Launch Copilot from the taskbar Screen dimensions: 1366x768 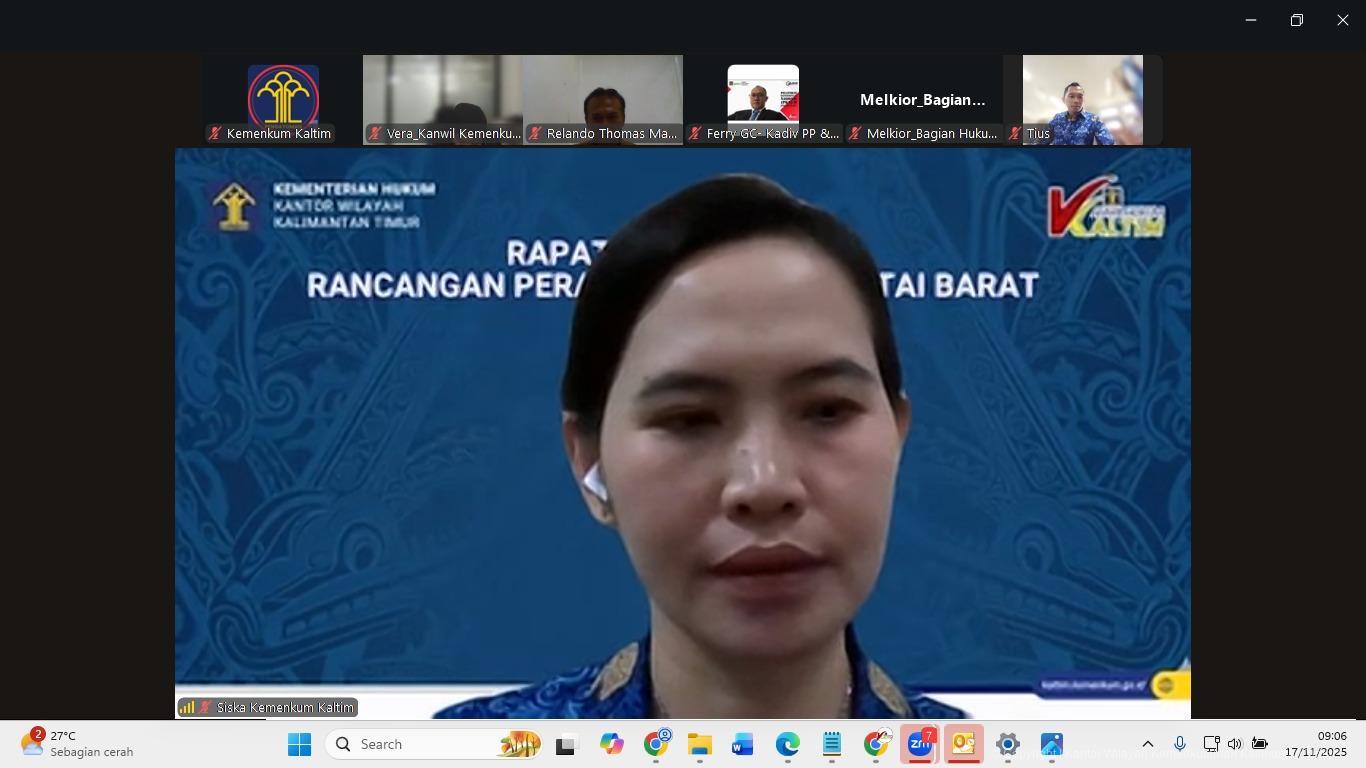[x=611, y=744]
